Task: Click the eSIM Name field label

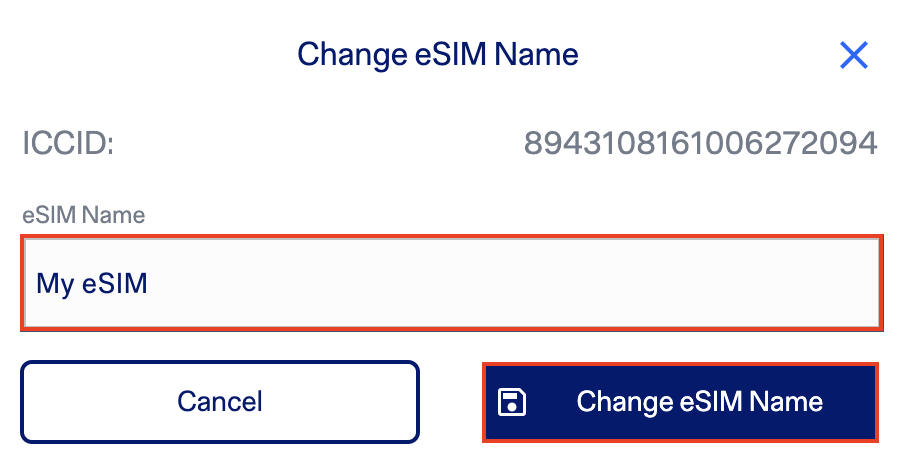Action: tap(84, 214)
